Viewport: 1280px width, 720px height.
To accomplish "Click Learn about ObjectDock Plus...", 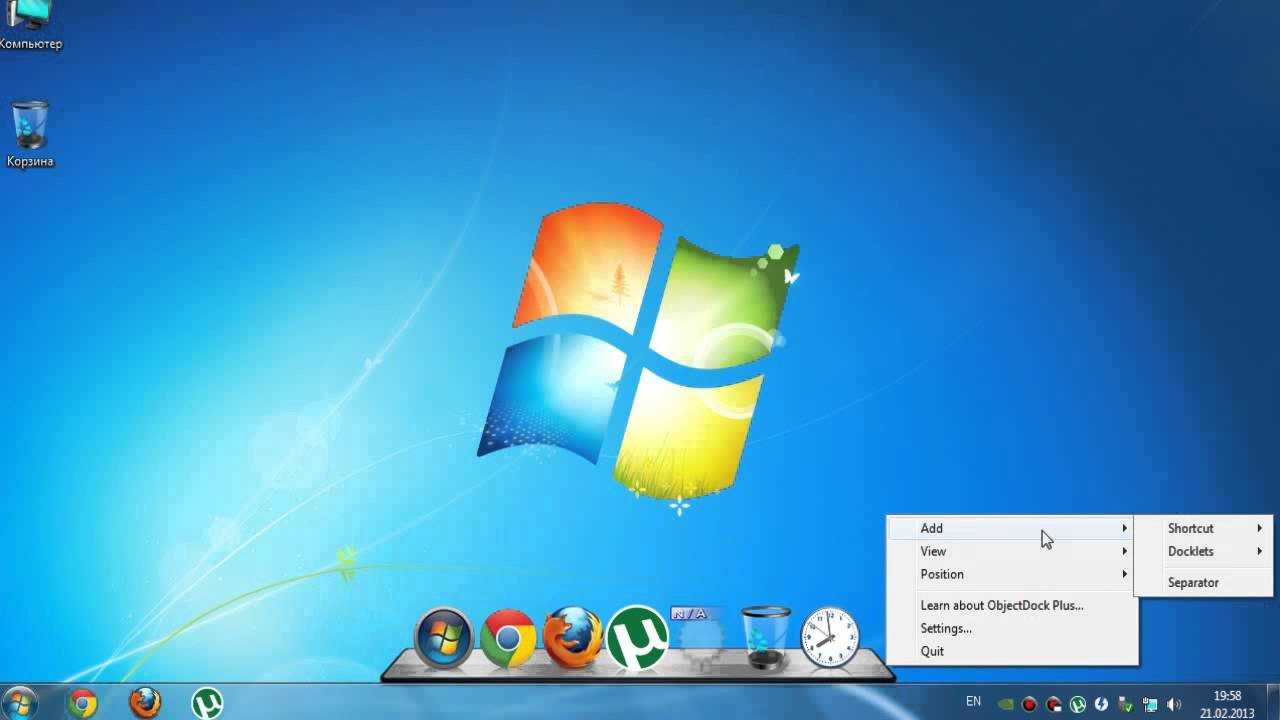I will coord(1001,605).
